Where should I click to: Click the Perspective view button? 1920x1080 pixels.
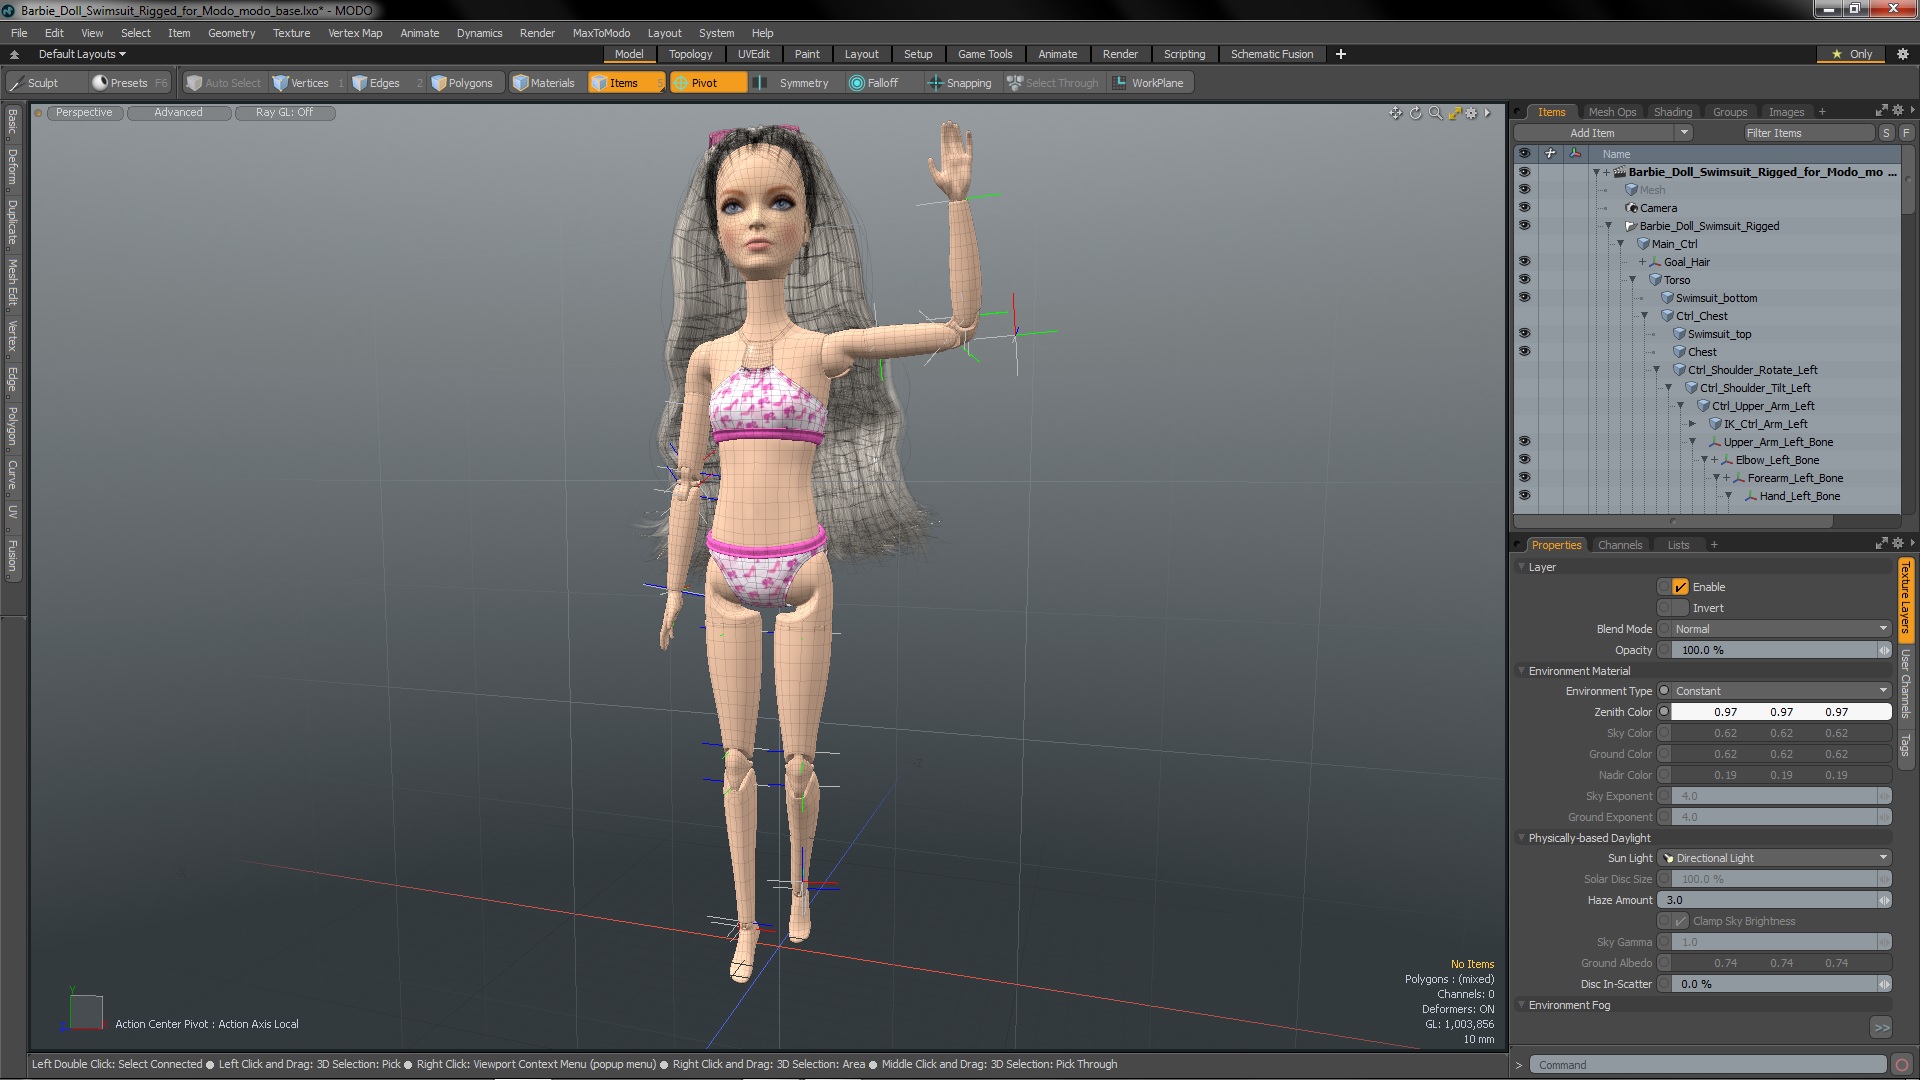pyautogui.click(x=84, y=113)
